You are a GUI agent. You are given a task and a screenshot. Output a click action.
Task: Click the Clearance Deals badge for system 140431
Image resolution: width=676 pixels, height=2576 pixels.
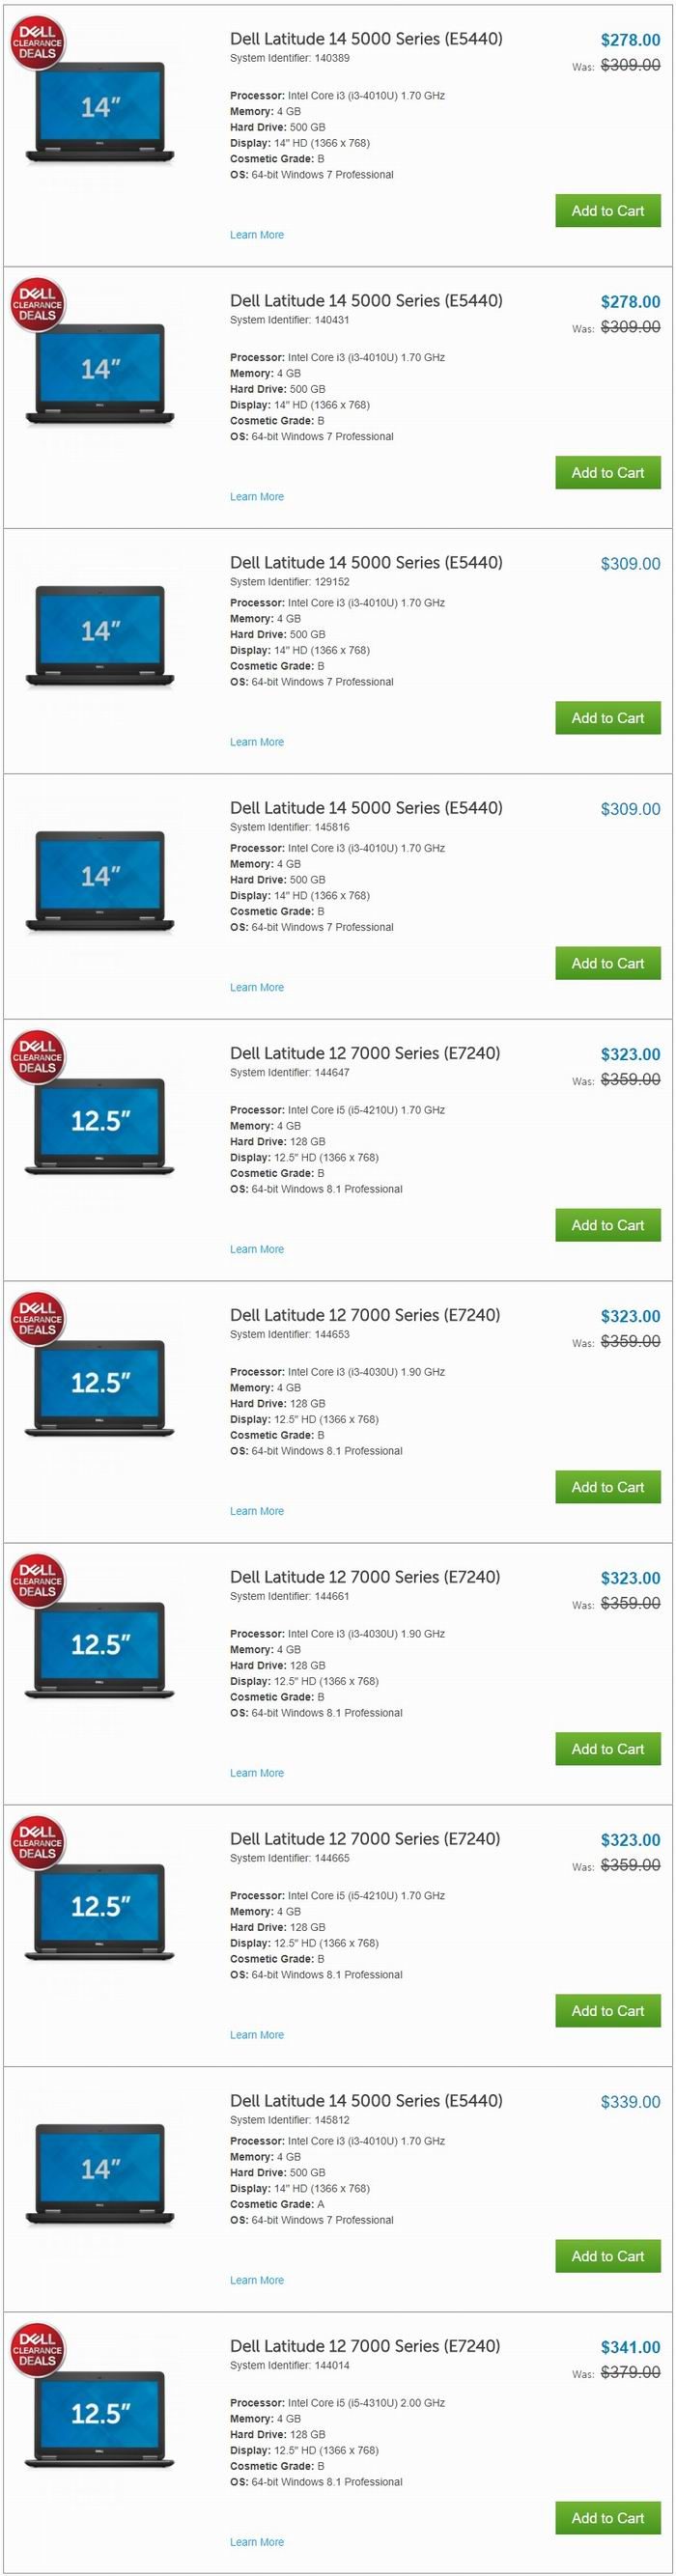point(38,305)
